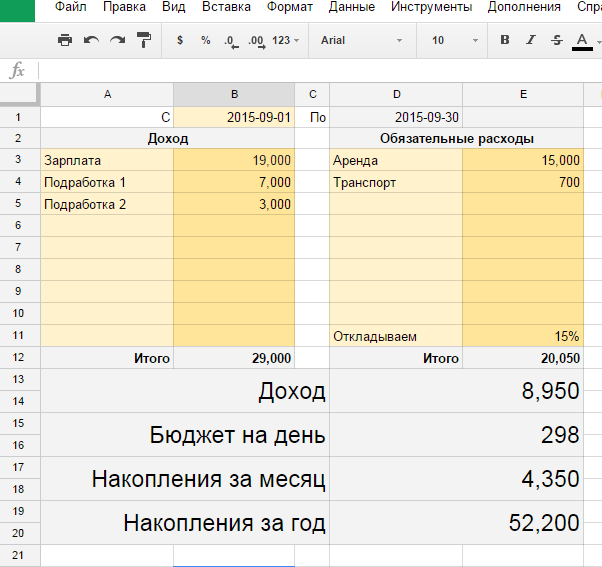Toggle italic formatting
This screenshot has width=602, height=567.
(531, 40)
